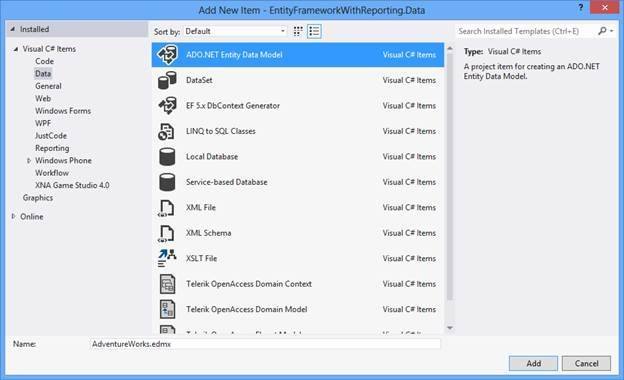Select the XML Schema text

pyautogui.click(x=208, y=233)
